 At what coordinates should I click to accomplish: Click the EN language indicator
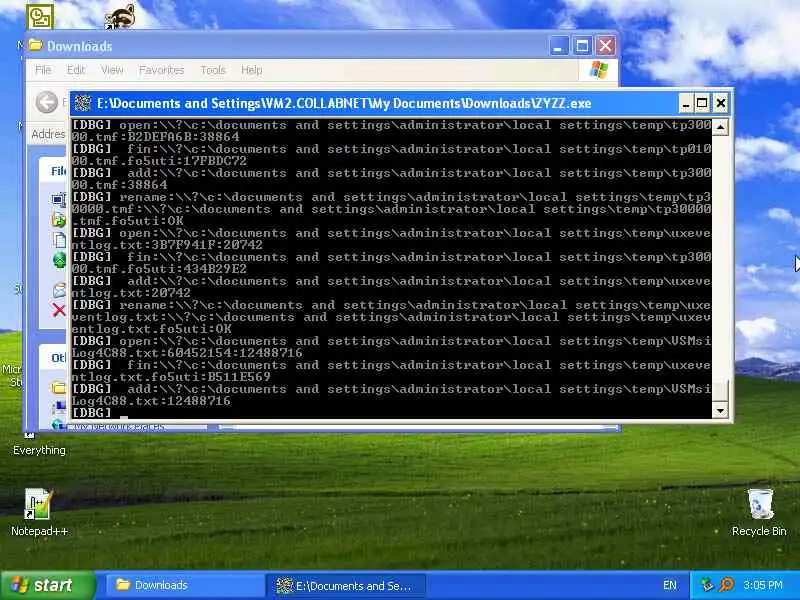point(670,585)
